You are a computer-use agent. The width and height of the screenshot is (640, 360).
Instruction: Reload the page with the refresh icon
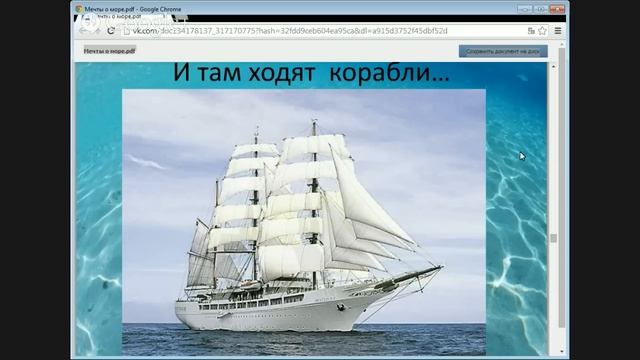111,31
